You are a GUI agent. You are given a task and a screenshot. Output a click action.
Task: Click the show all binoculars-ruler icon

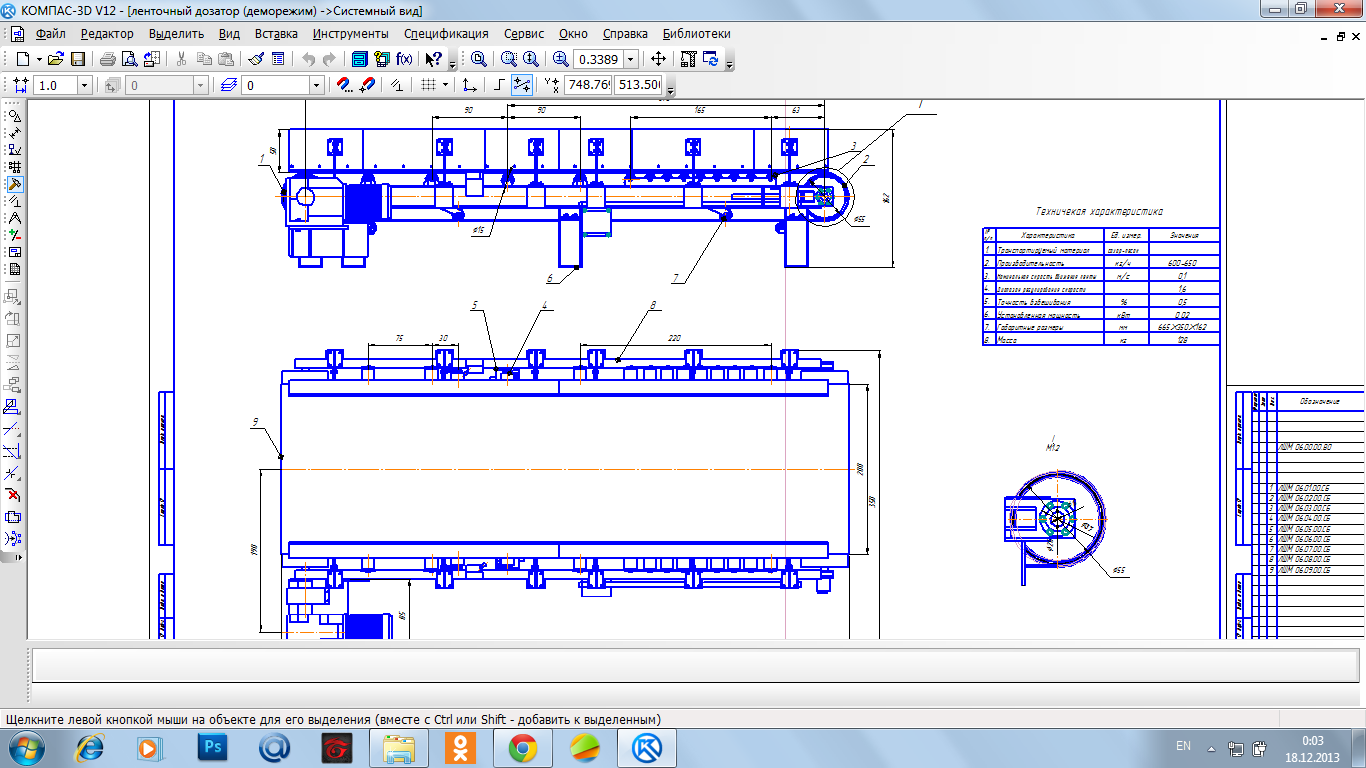point(688,59)
